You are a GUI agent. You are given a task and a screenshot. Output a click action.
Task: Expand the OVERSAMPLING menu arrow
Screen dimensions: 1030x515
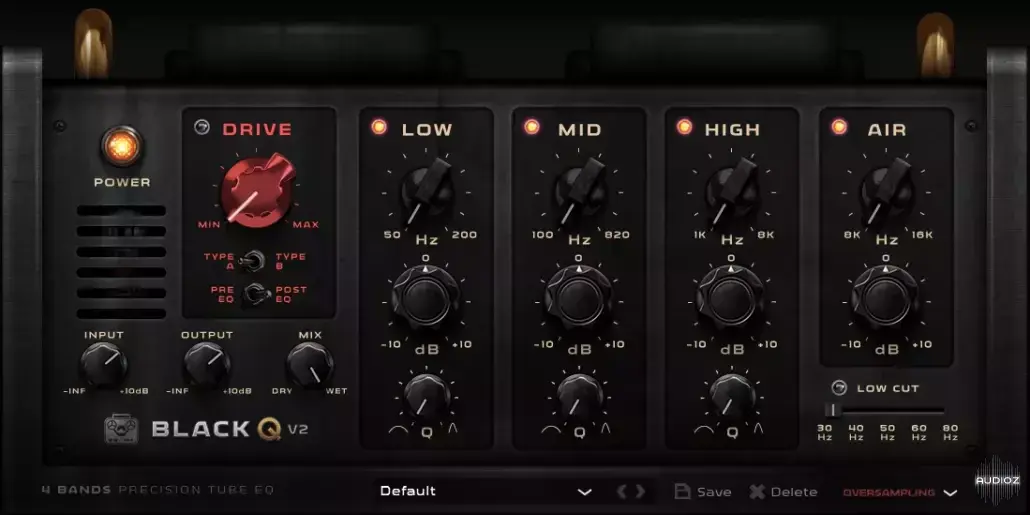click(x=950, y=493)
